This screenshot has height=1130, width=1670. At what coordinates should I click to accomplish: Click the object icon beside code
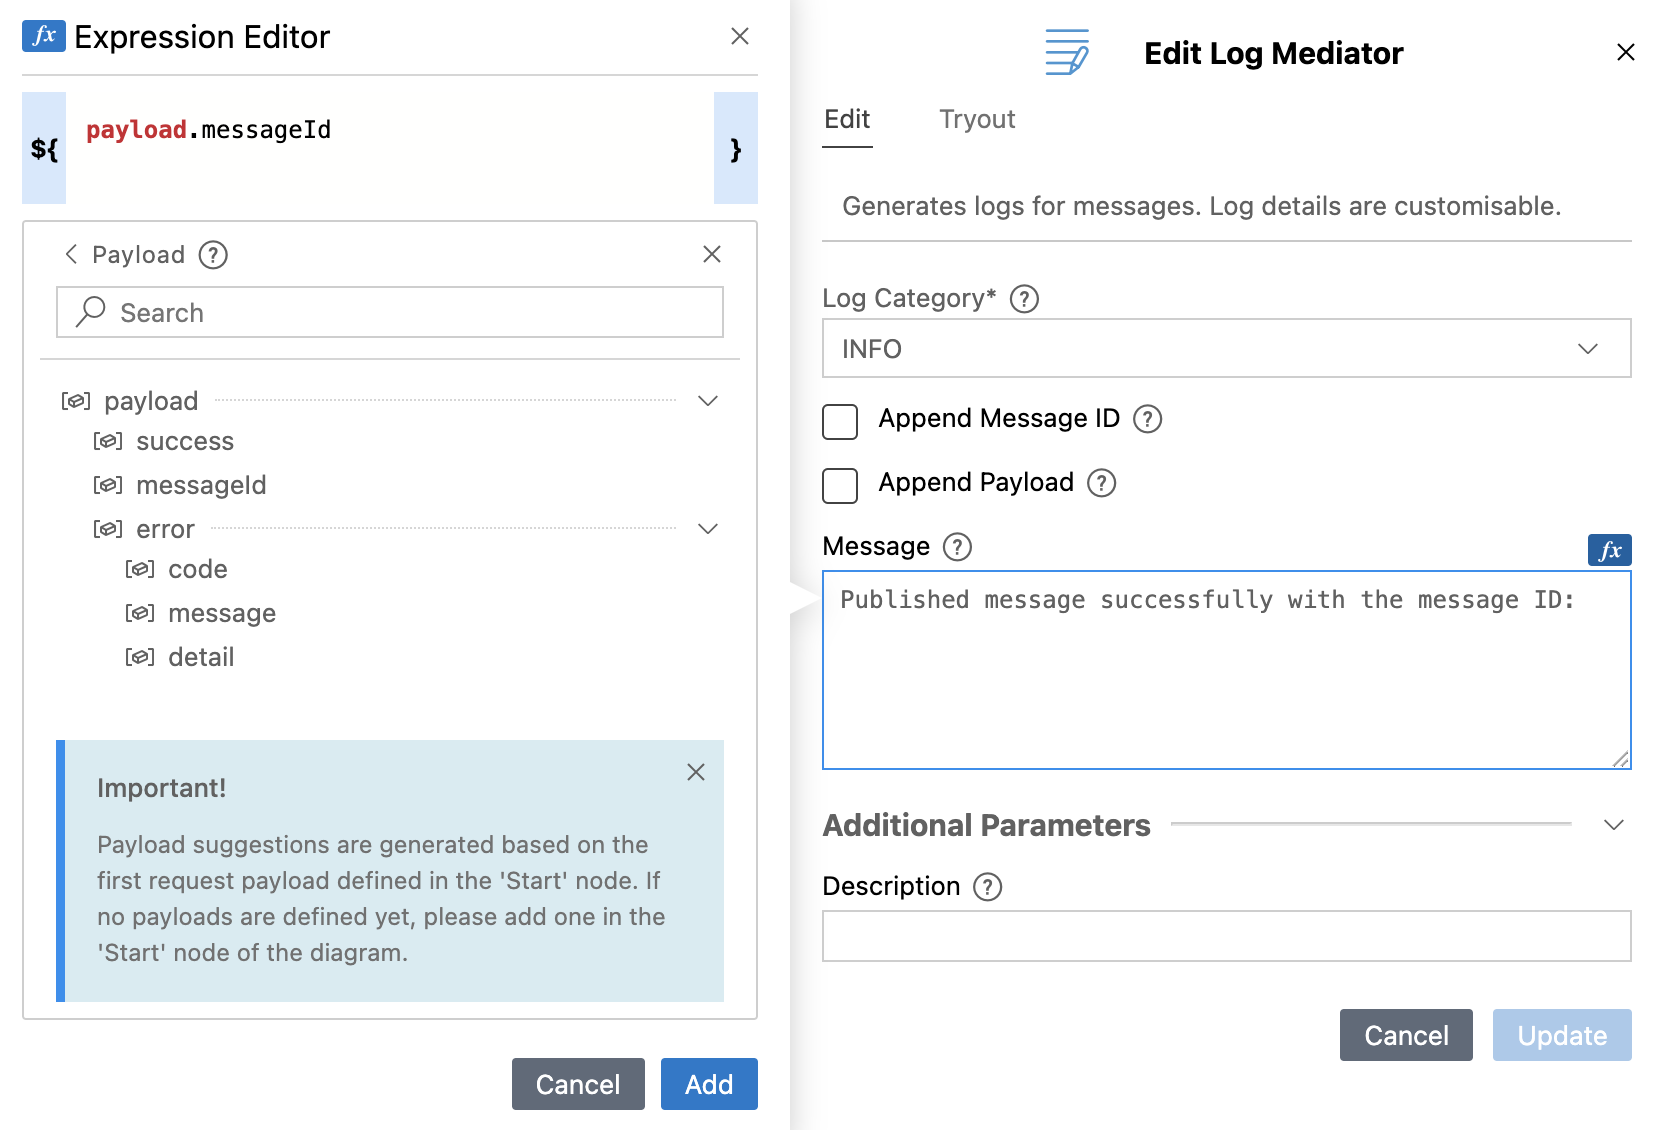point(140,569)
